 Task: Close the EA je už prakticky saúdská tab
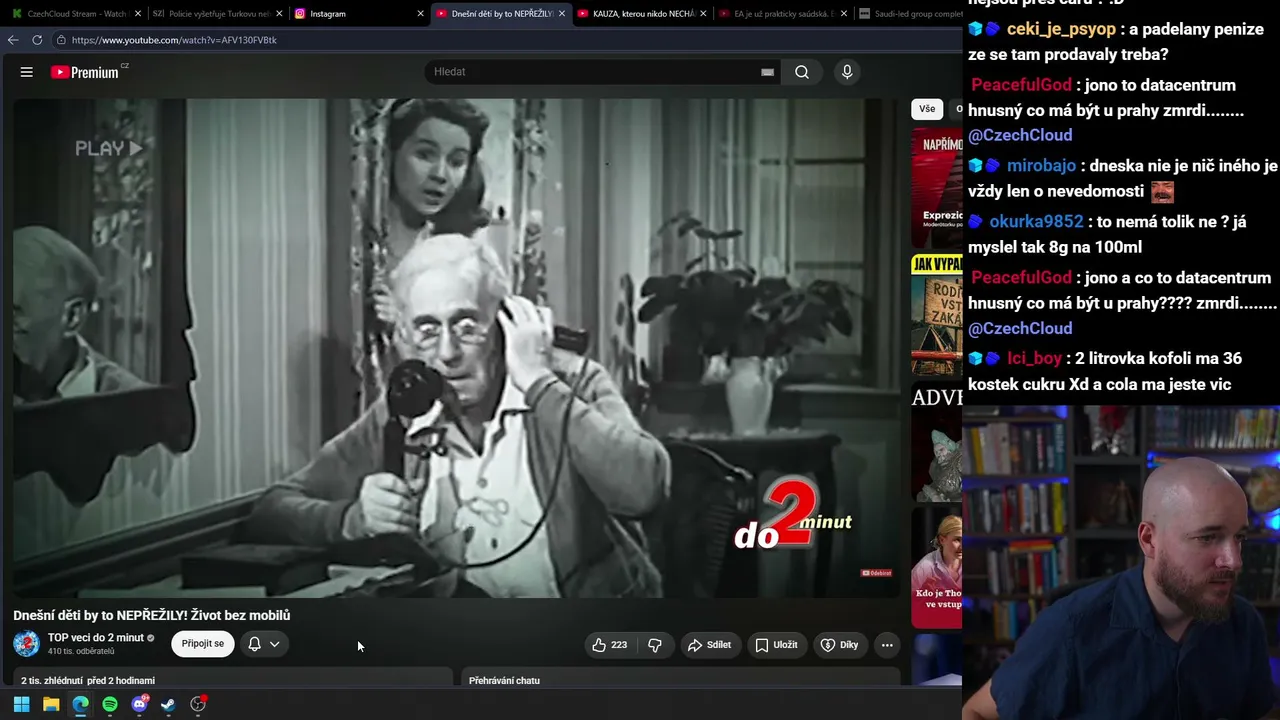845,14
